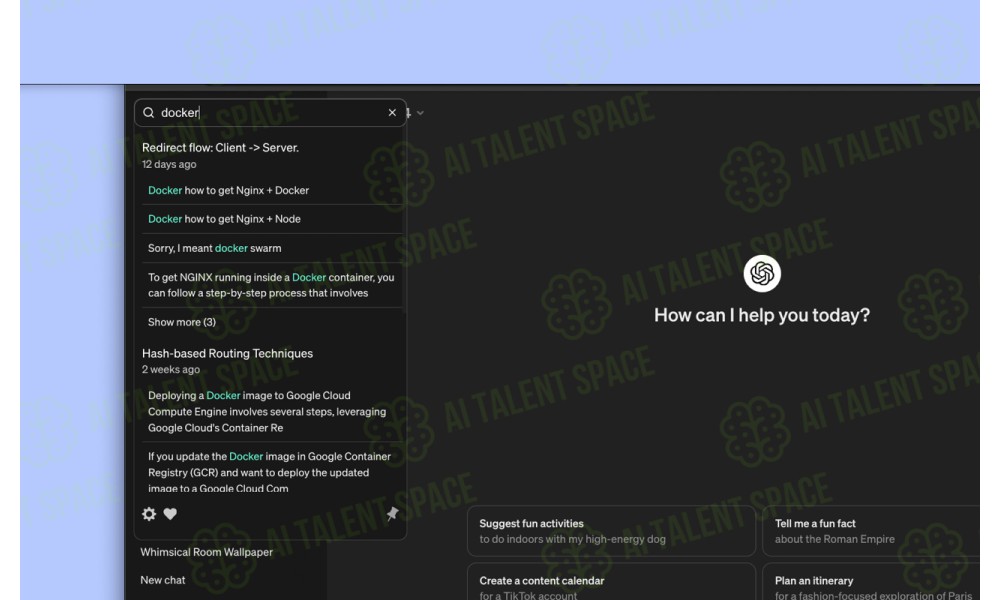
Task: Choose Tell me a fun fact prompt card
Action: tap(871, 531)
